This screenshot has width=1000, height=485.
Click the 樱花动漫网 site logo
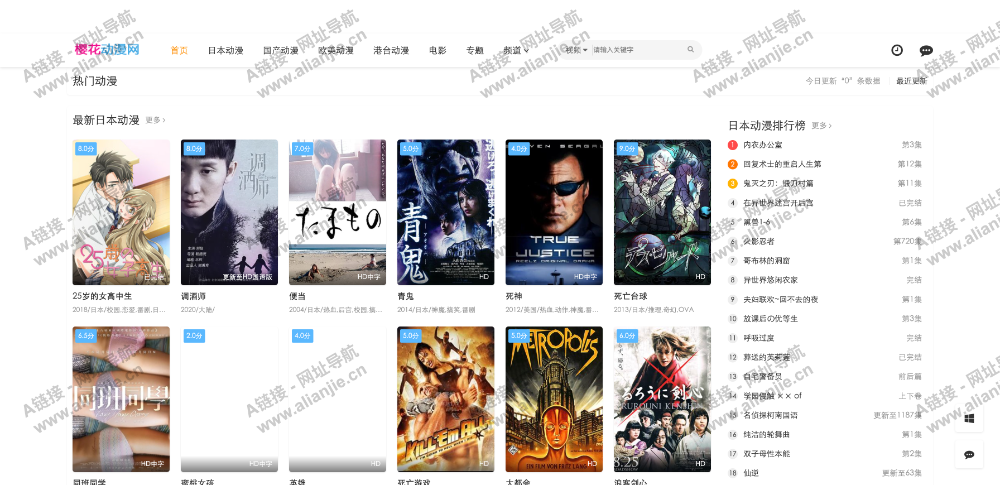pos(107,49)
